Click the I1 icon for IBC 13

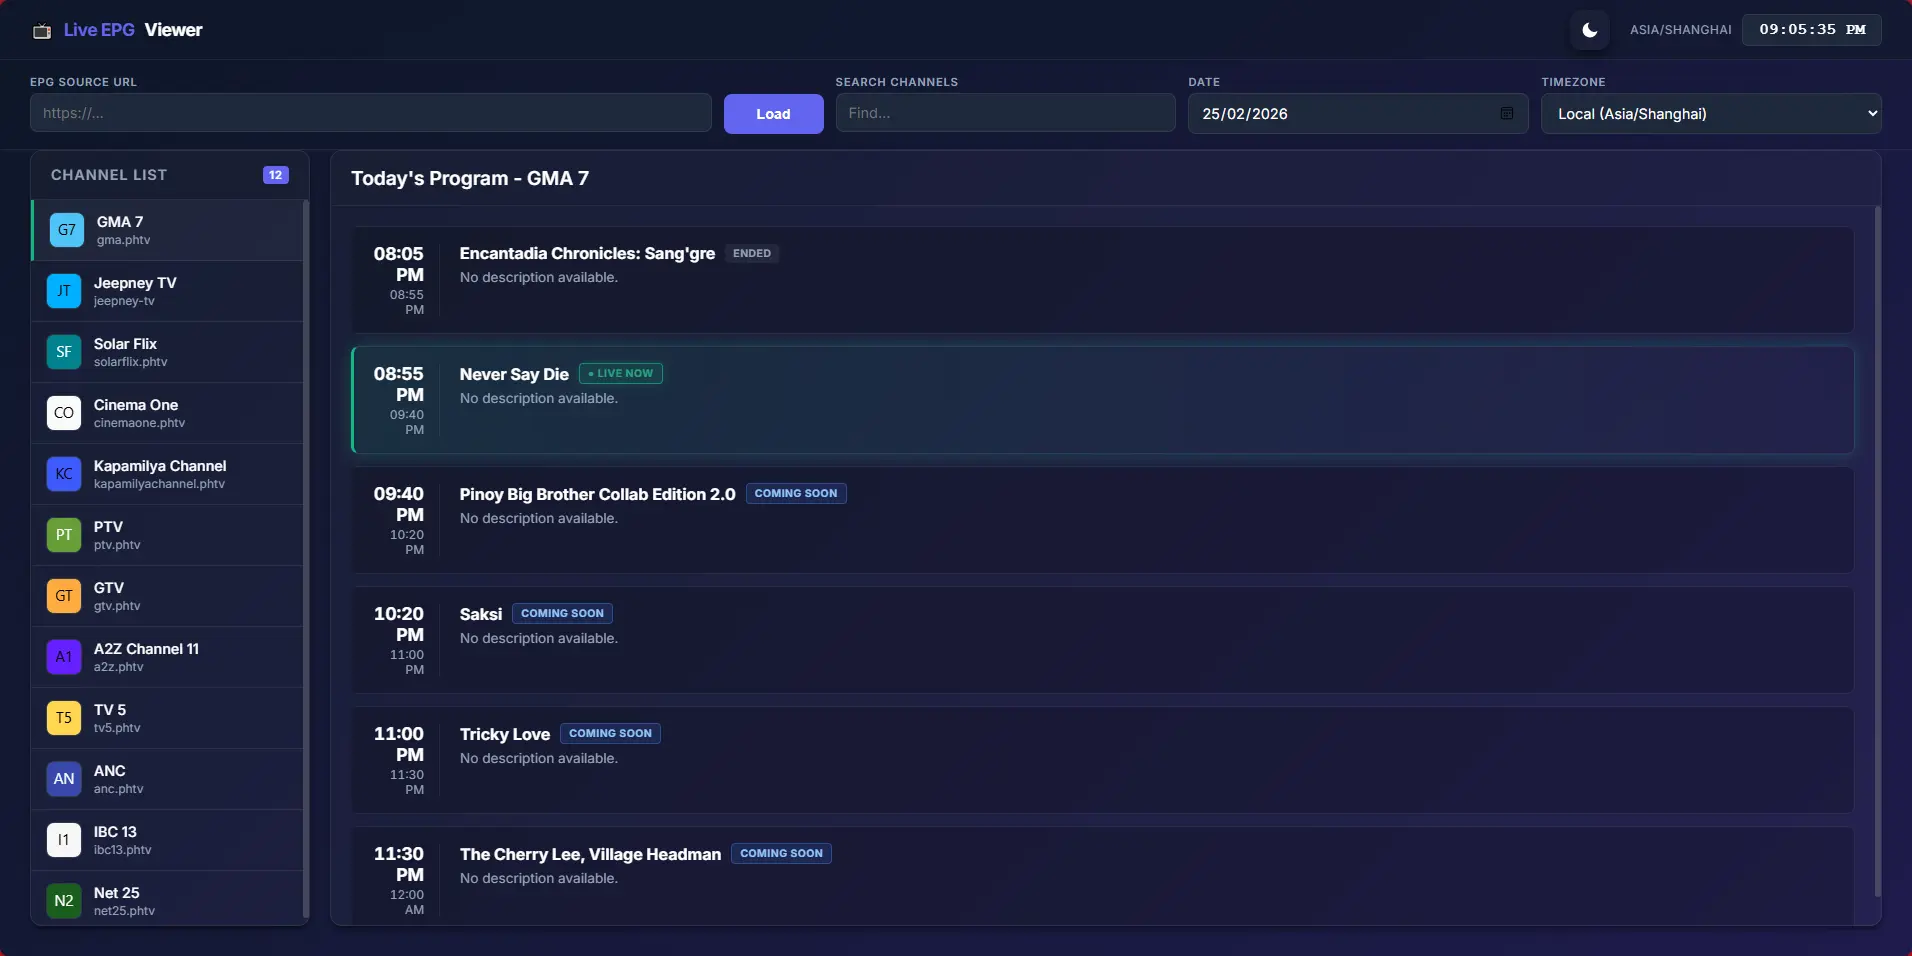click(64, 840)
